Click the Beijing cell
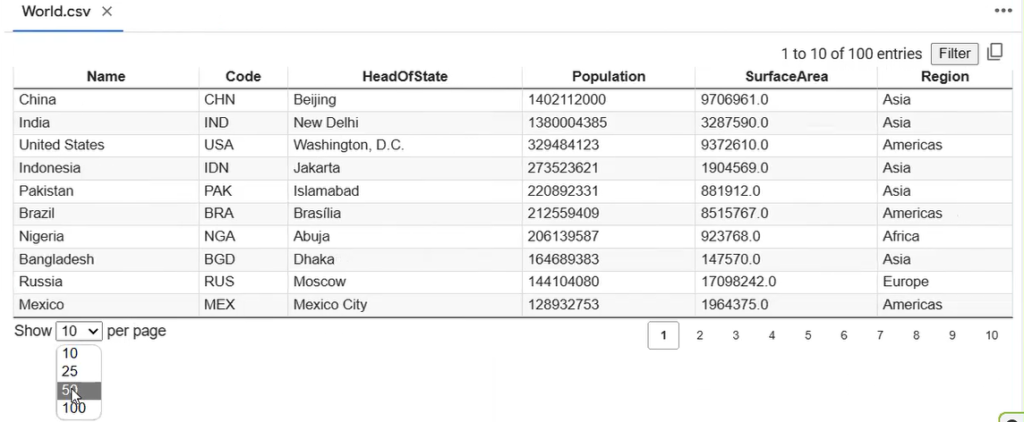1024x422 pixels. tap(405, 100)
